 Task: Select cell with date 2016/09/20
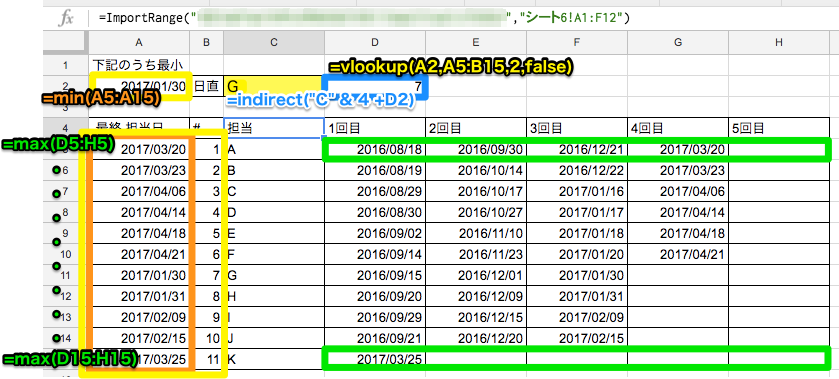pyautogui.click(x=375, y=296)
